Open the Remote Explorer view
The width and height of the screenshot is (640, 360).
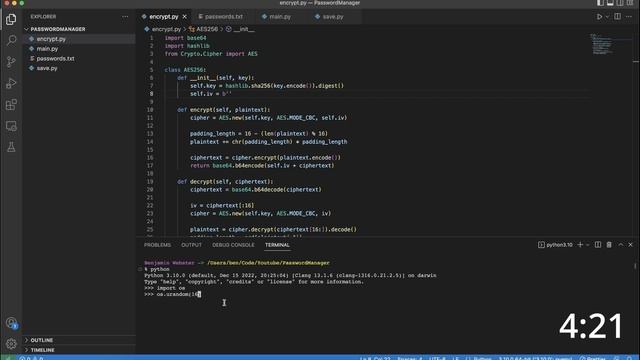tap(11, 126)
